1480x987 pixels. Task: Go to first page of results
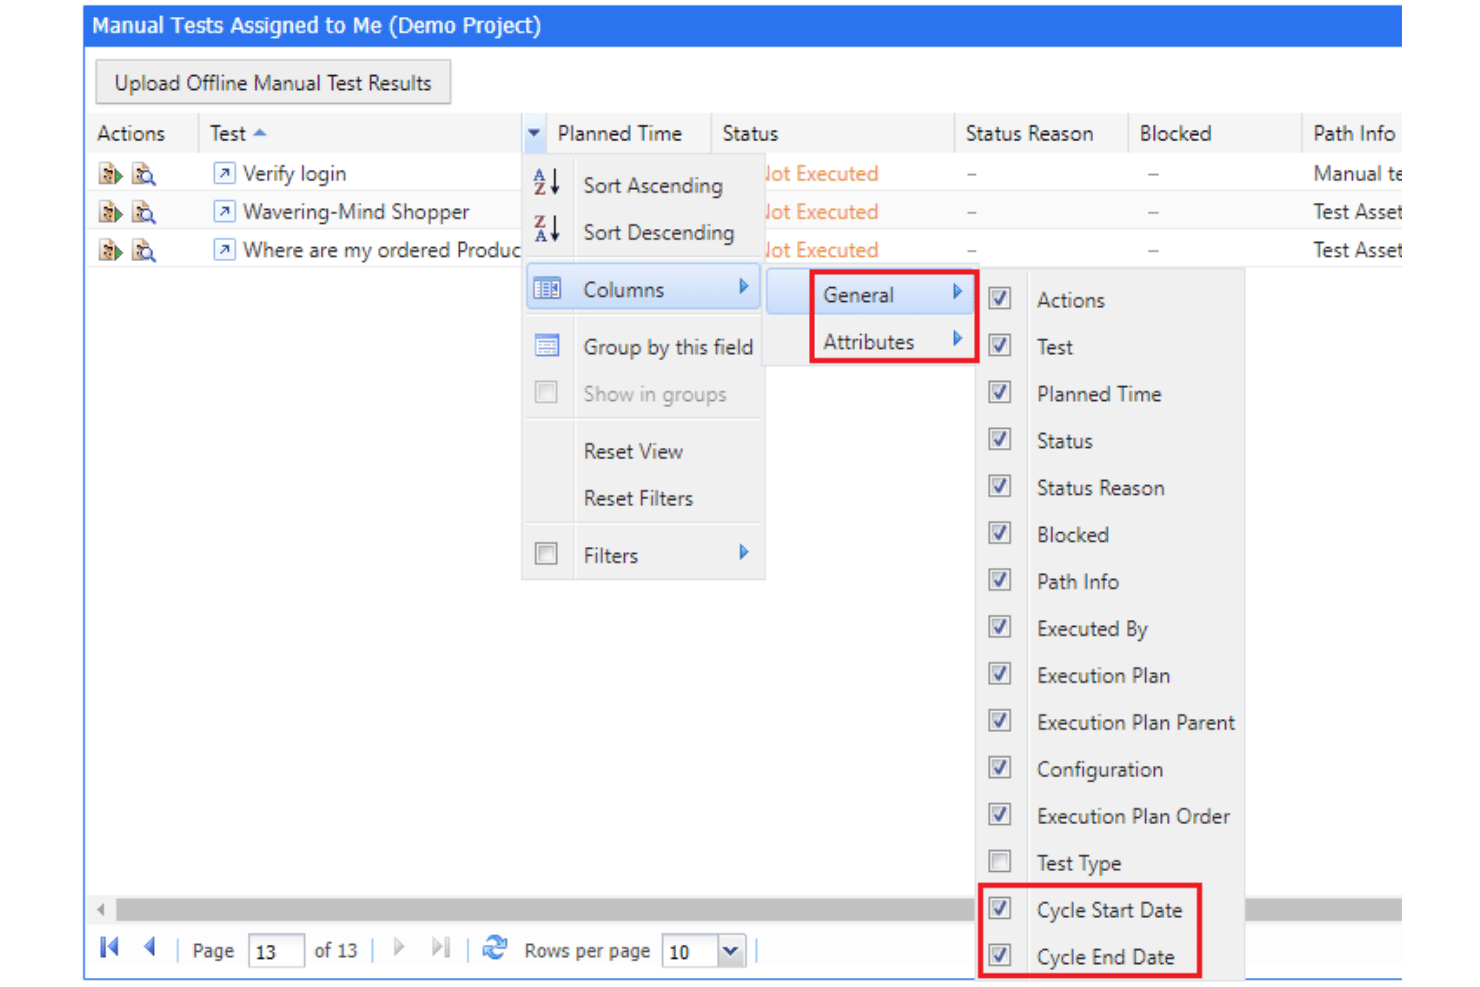(x=110, y=947)
